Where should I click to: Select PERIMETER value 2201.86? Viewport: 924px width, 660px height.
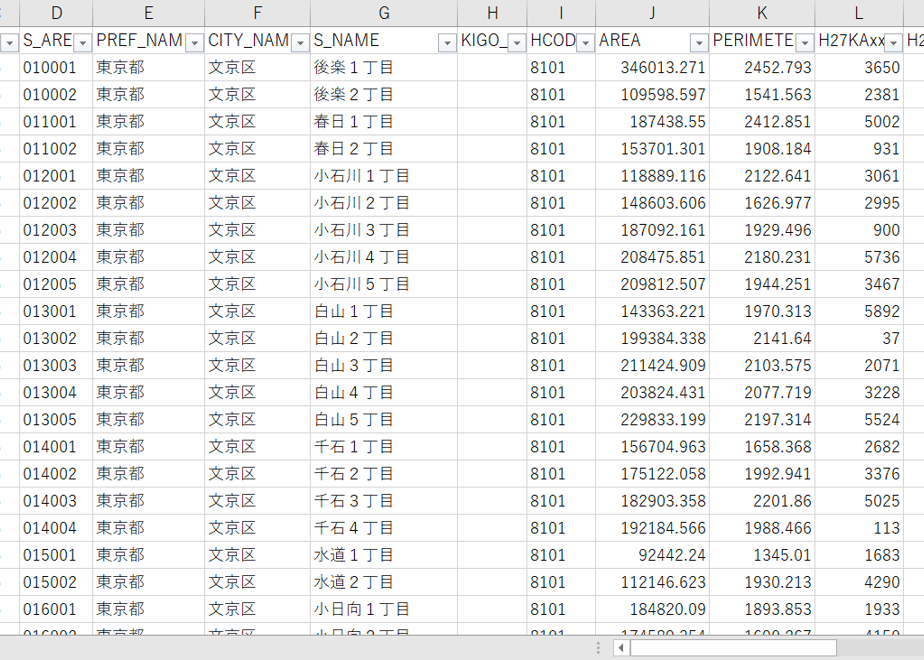(762, 501)
